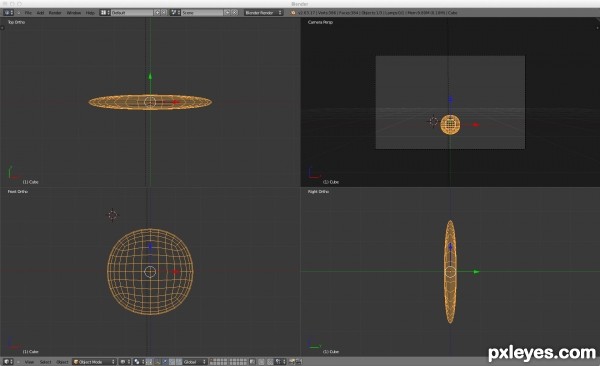Image resolution: width=600 pixels, height=366 pixels.
Task: Click red X-axis arrow in Camera Persp view
Action: tap(476, 125)
